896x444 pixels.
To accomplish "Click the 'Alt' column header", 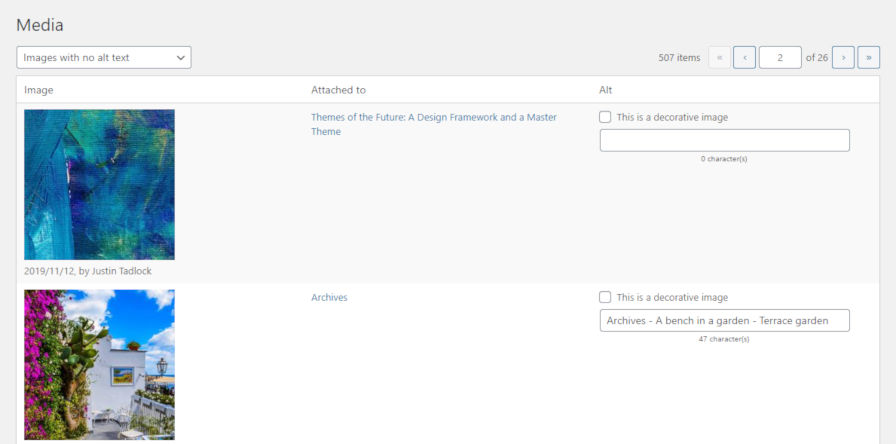I will (606, 90).
